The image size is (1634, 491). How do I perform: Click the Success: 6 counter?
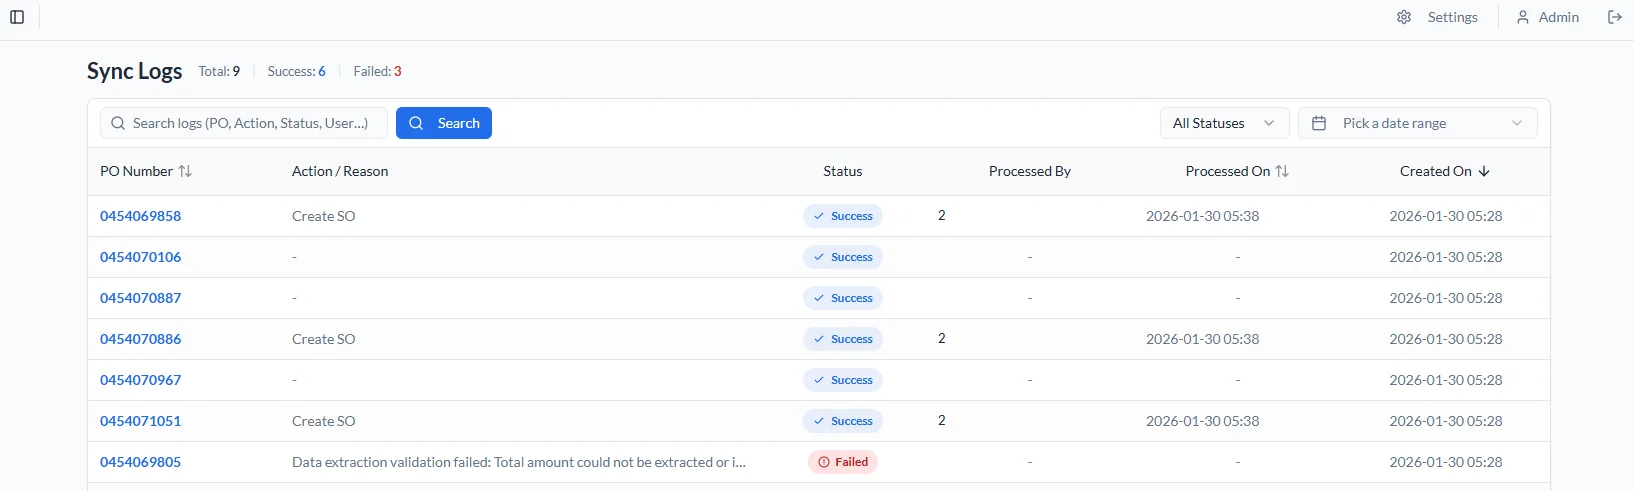(x=297, y=71)
